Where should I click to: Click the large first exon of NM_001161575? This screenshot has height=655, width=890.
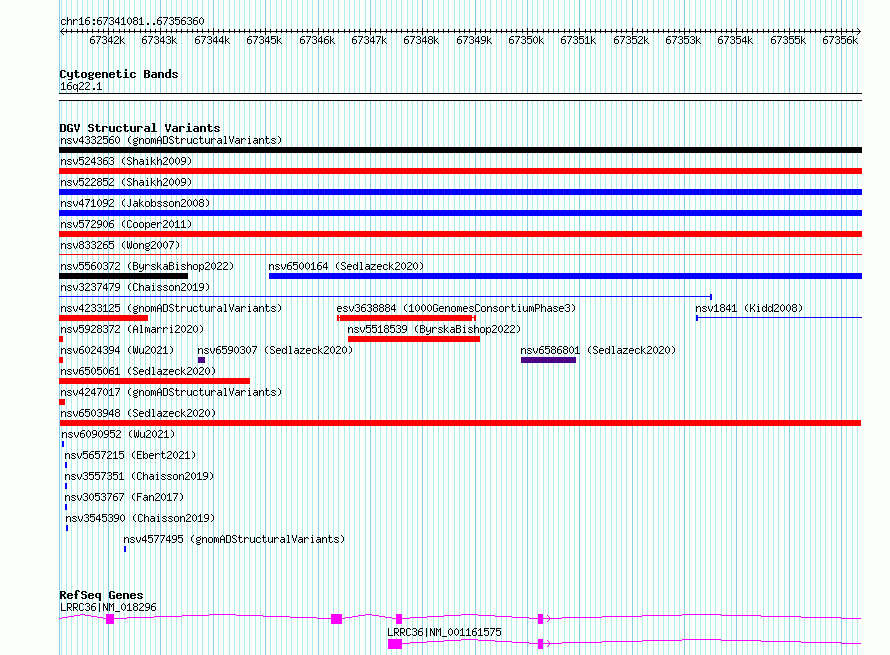395,644
